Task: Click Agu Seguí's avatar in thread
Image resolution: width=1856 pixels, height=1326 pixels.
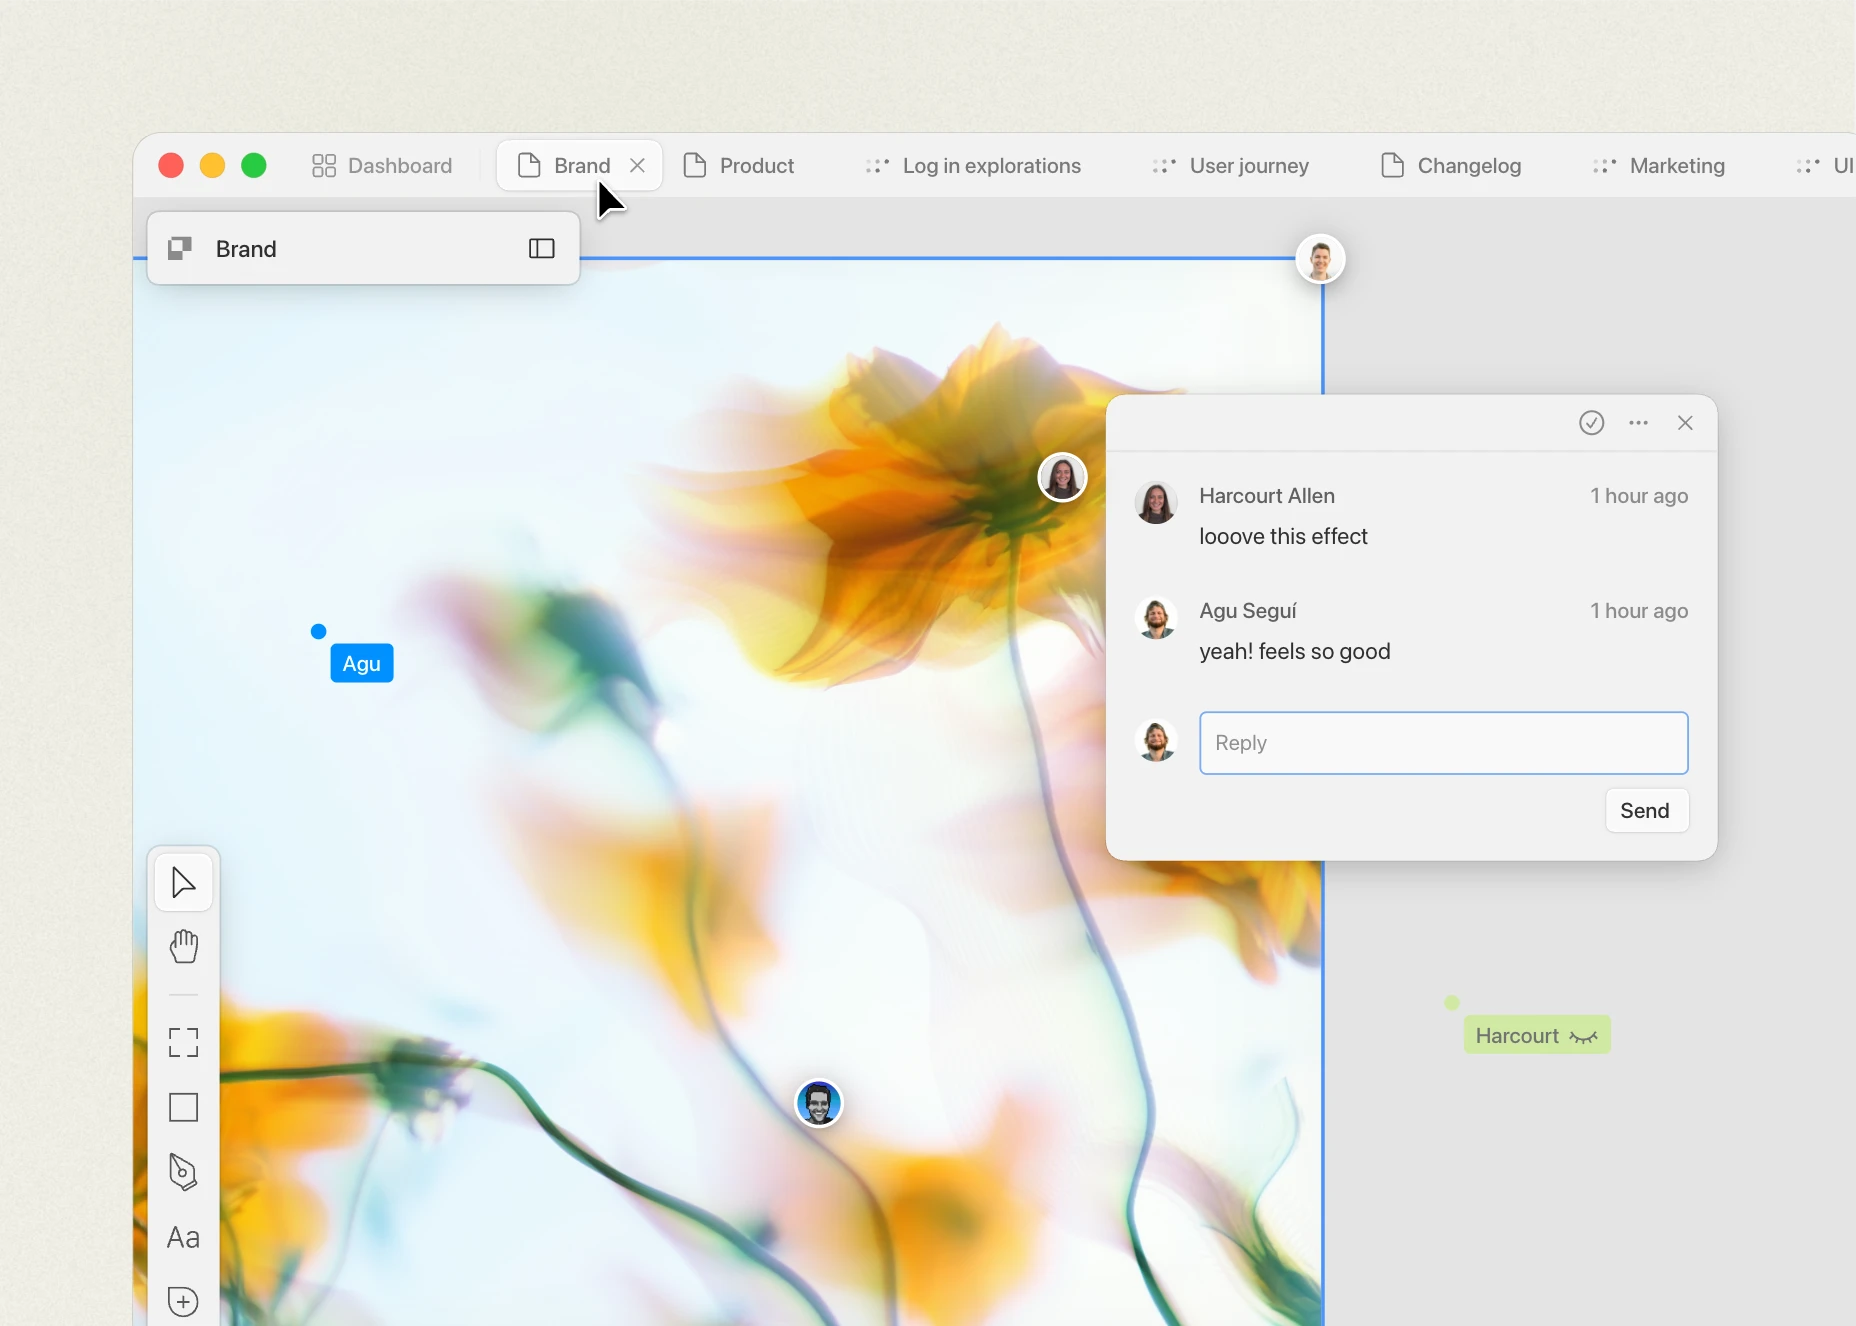Action: 1156,618
